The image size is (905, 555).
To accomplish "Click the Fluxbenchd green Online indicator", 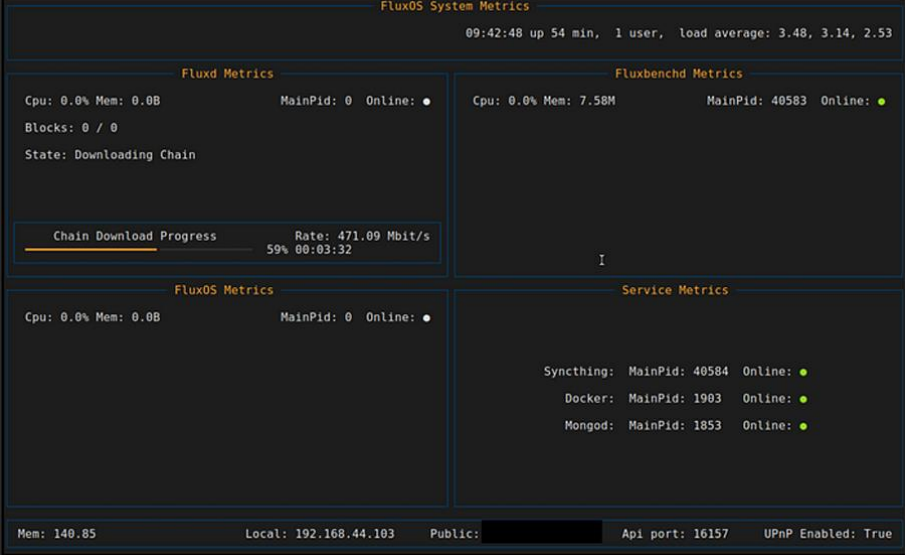I will pyautogui.click(x=881, y=101).
